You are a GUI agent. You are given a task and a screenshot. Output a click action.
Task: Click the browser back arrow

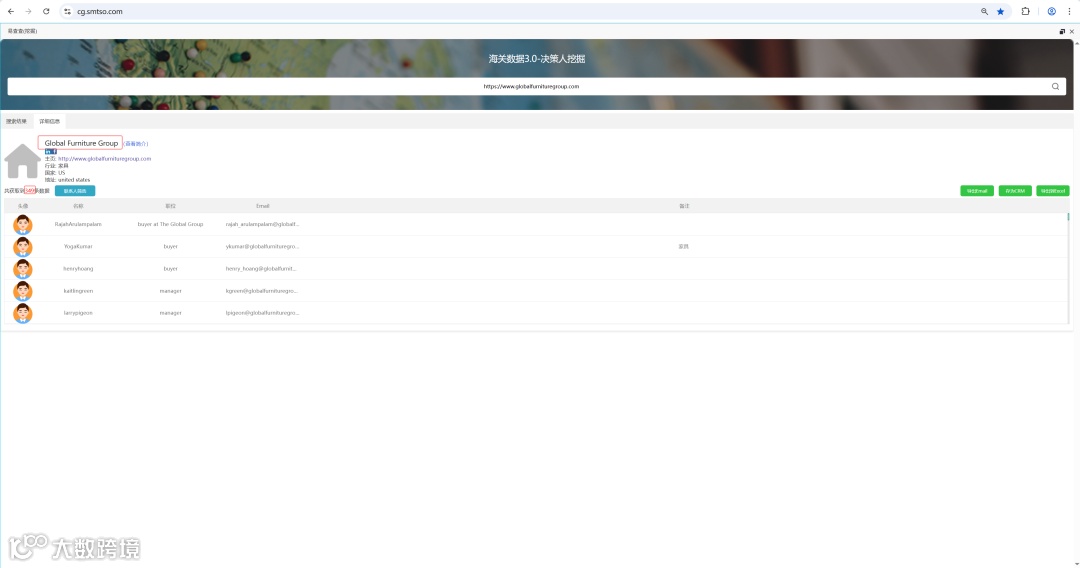[x=10, y=11]
